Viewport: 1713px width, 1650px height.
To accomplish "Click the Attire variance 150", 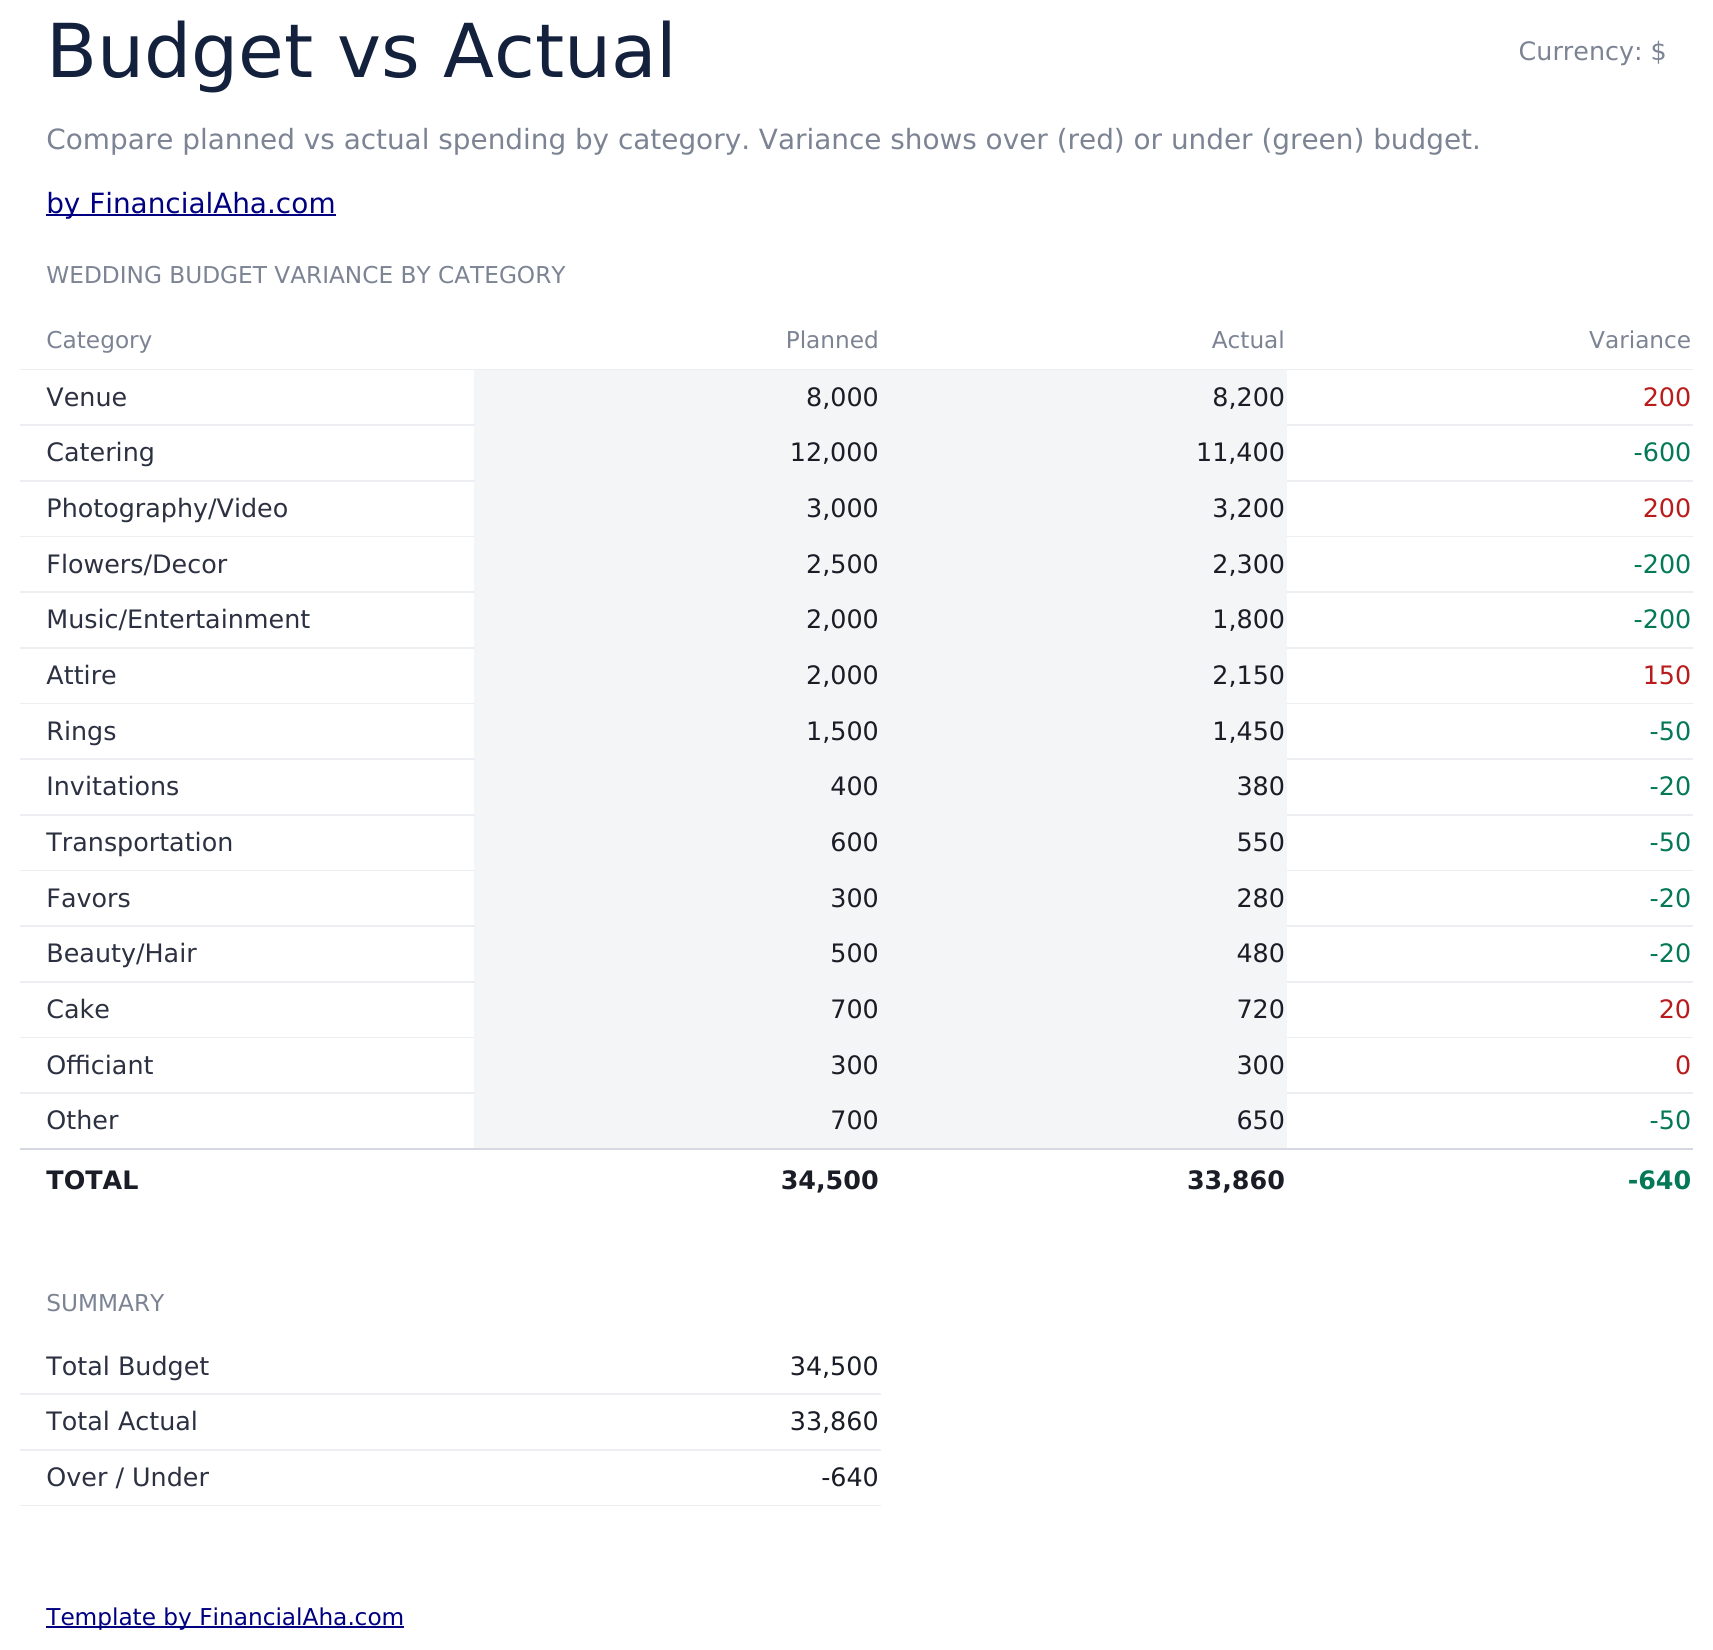I will 1667,676.
